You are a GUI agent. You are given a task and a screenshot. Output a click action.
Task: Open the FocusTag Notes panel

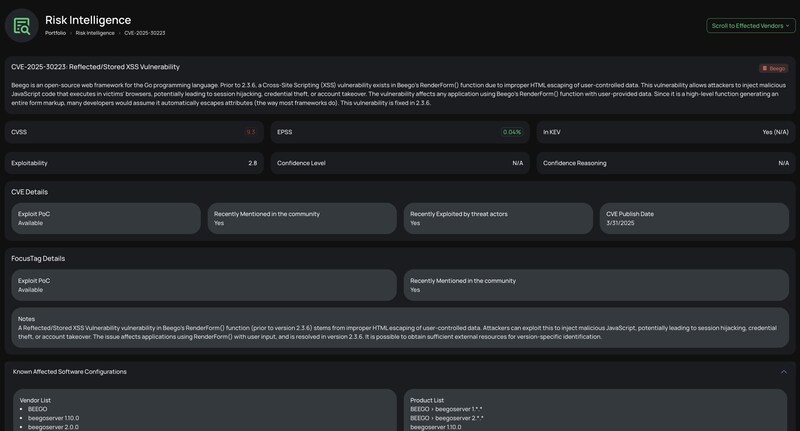coord(400,328)
